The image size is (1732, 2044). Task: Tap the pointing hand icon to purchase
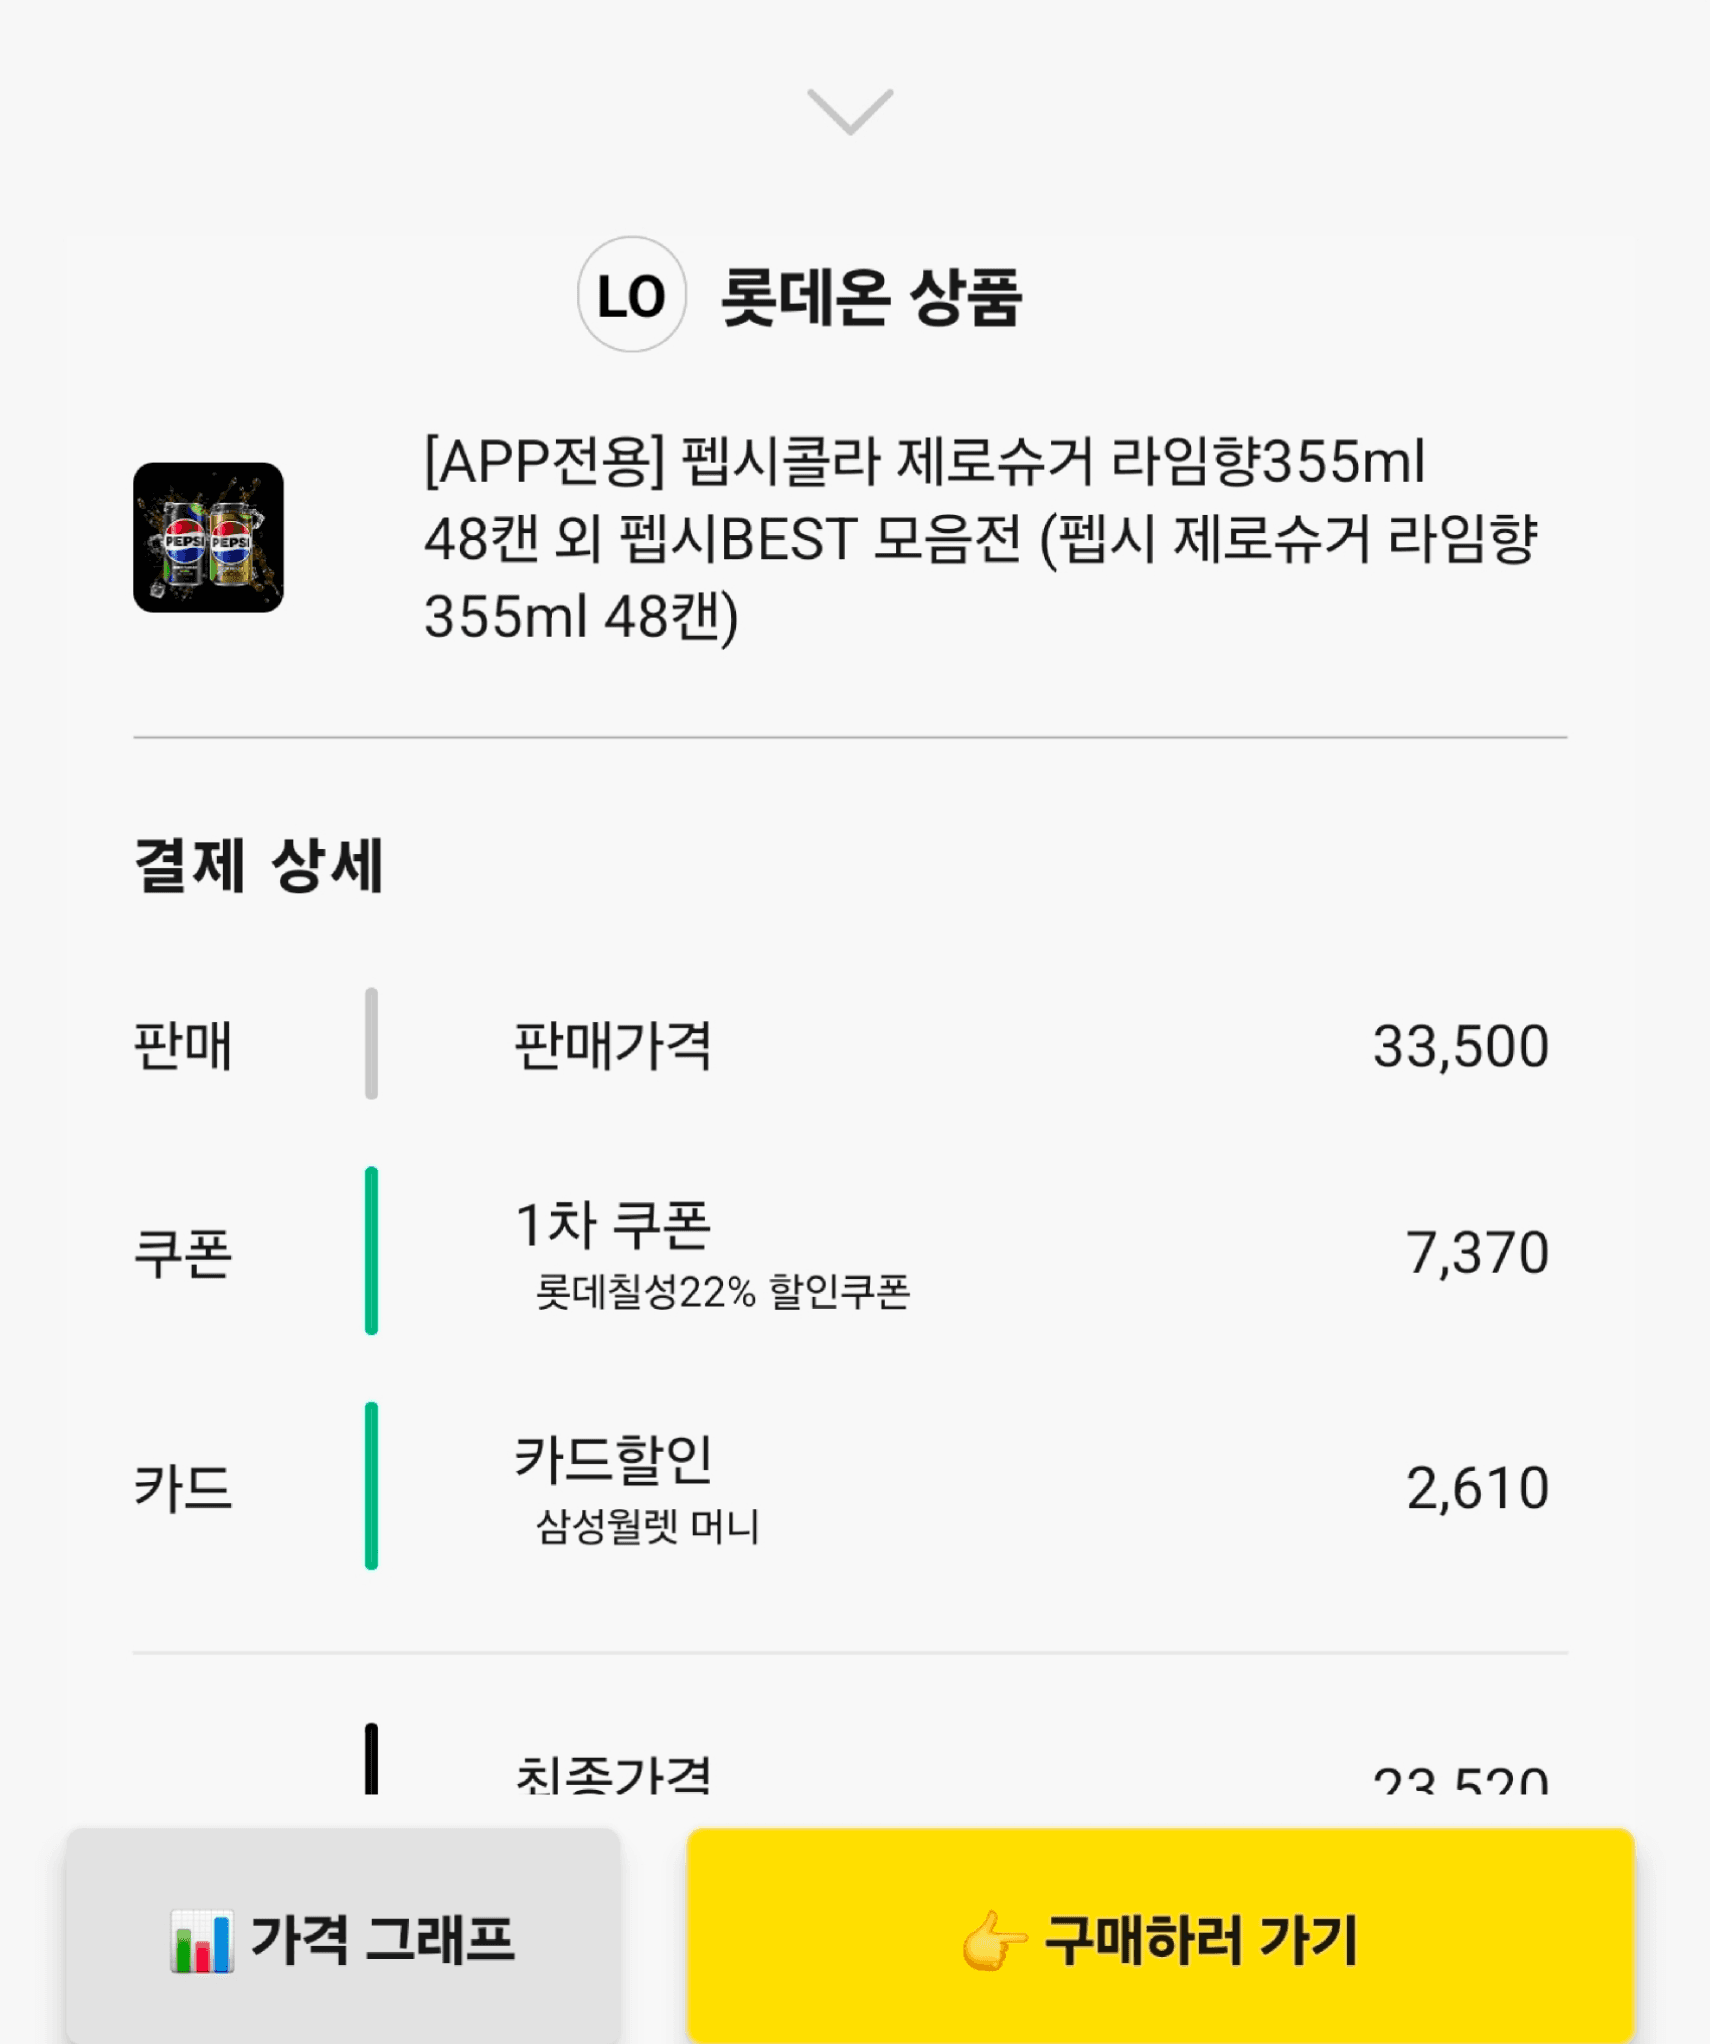994,1940
